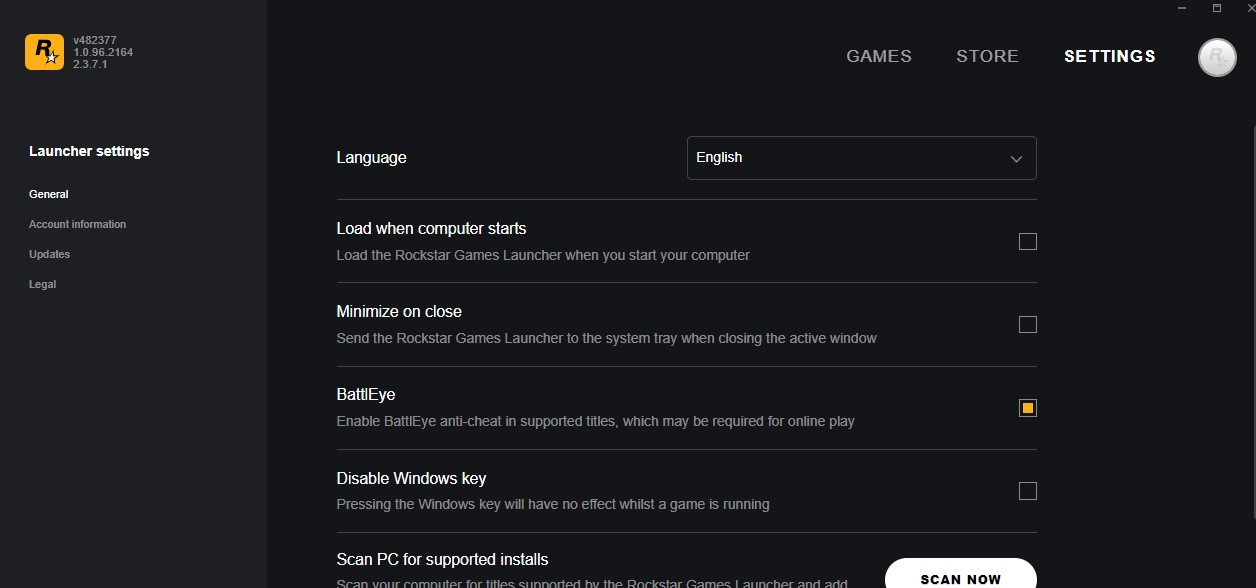Open the user profile avatar

(x=1217, y=58)
